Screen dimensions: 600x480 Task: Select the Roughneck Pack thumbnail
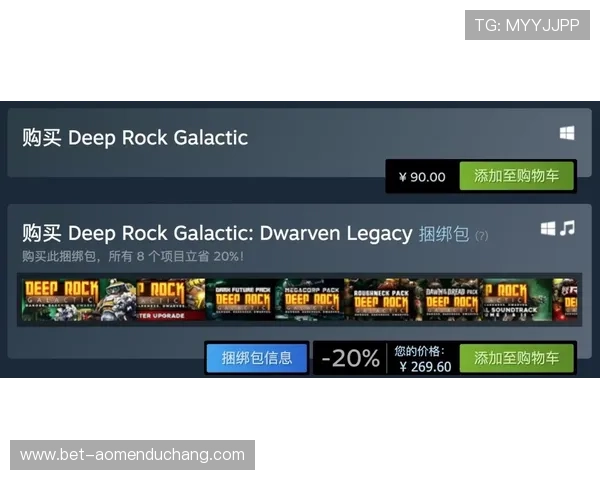[379, 300]
